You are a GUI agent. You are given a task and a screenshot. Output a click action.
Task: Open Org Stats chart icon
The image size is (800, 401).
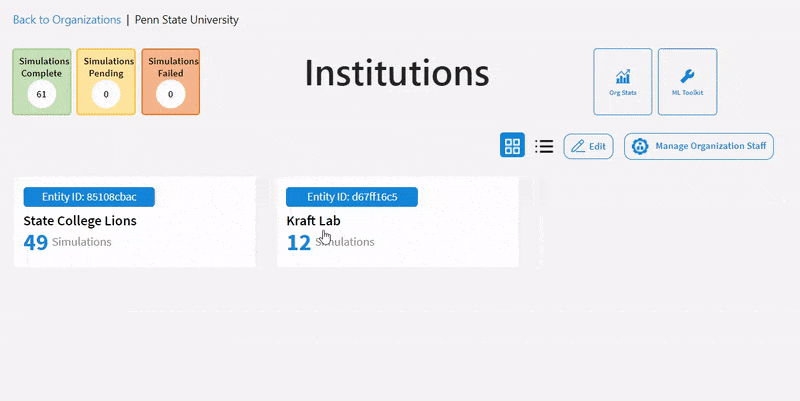coord(622,77)
